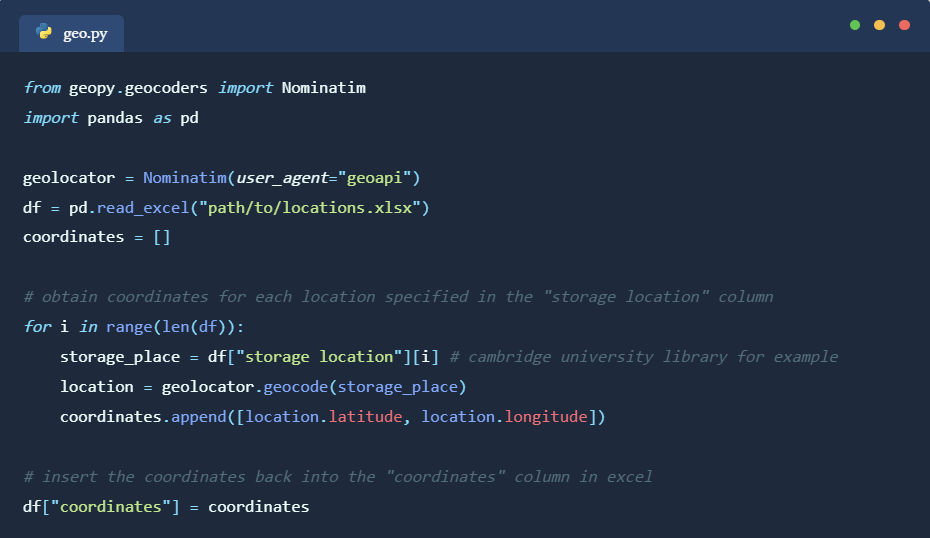Click Nominatim in the first import line
This screenshot has height=538, width=930.
click(x=323, y=88)
